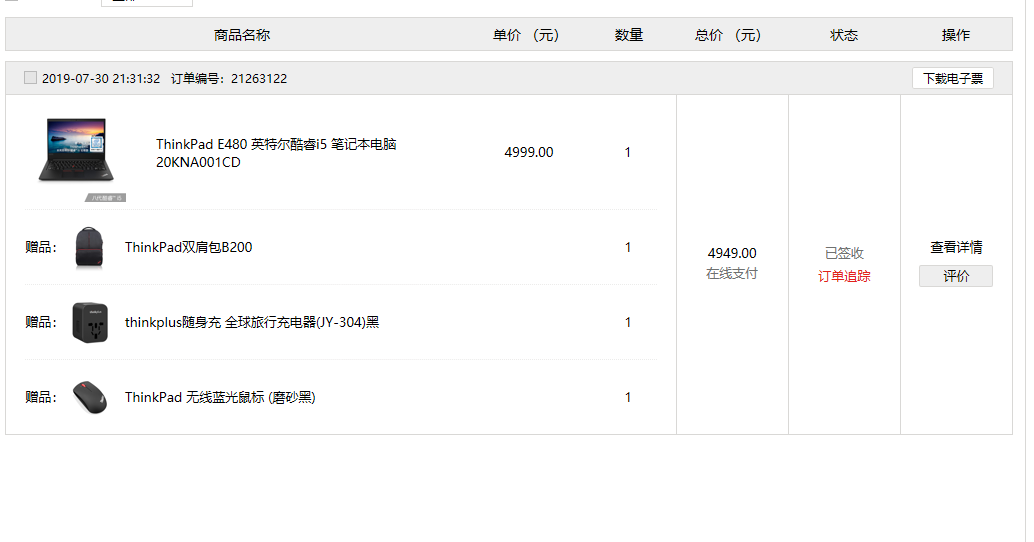Click the 八代酷睿 i5 badge under laptop

pos(106,198)
